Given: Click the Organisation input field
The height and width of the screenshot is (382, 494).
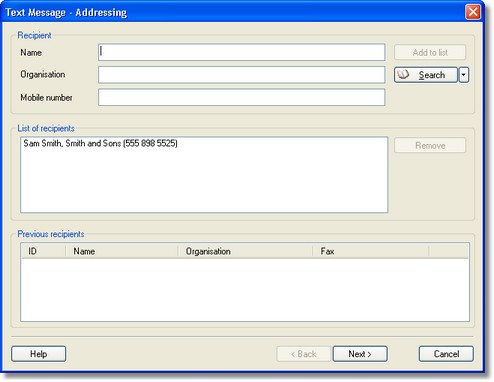Looking at the screenshot, I should coord(242,75).
